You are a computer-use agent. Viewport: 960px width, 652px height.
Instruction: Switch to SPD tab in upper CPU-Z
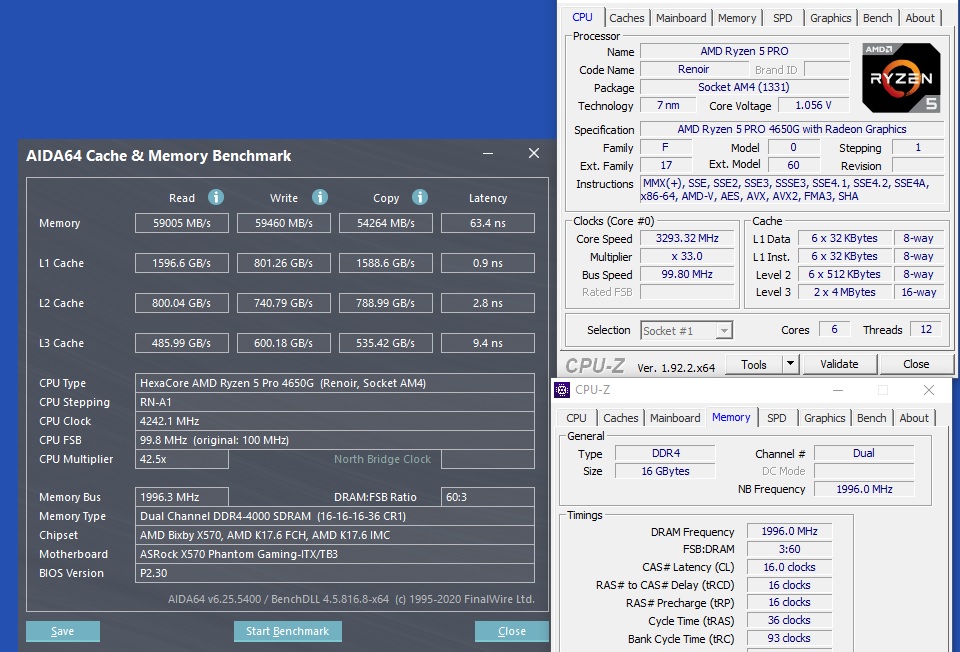click(x=782, y=18)
